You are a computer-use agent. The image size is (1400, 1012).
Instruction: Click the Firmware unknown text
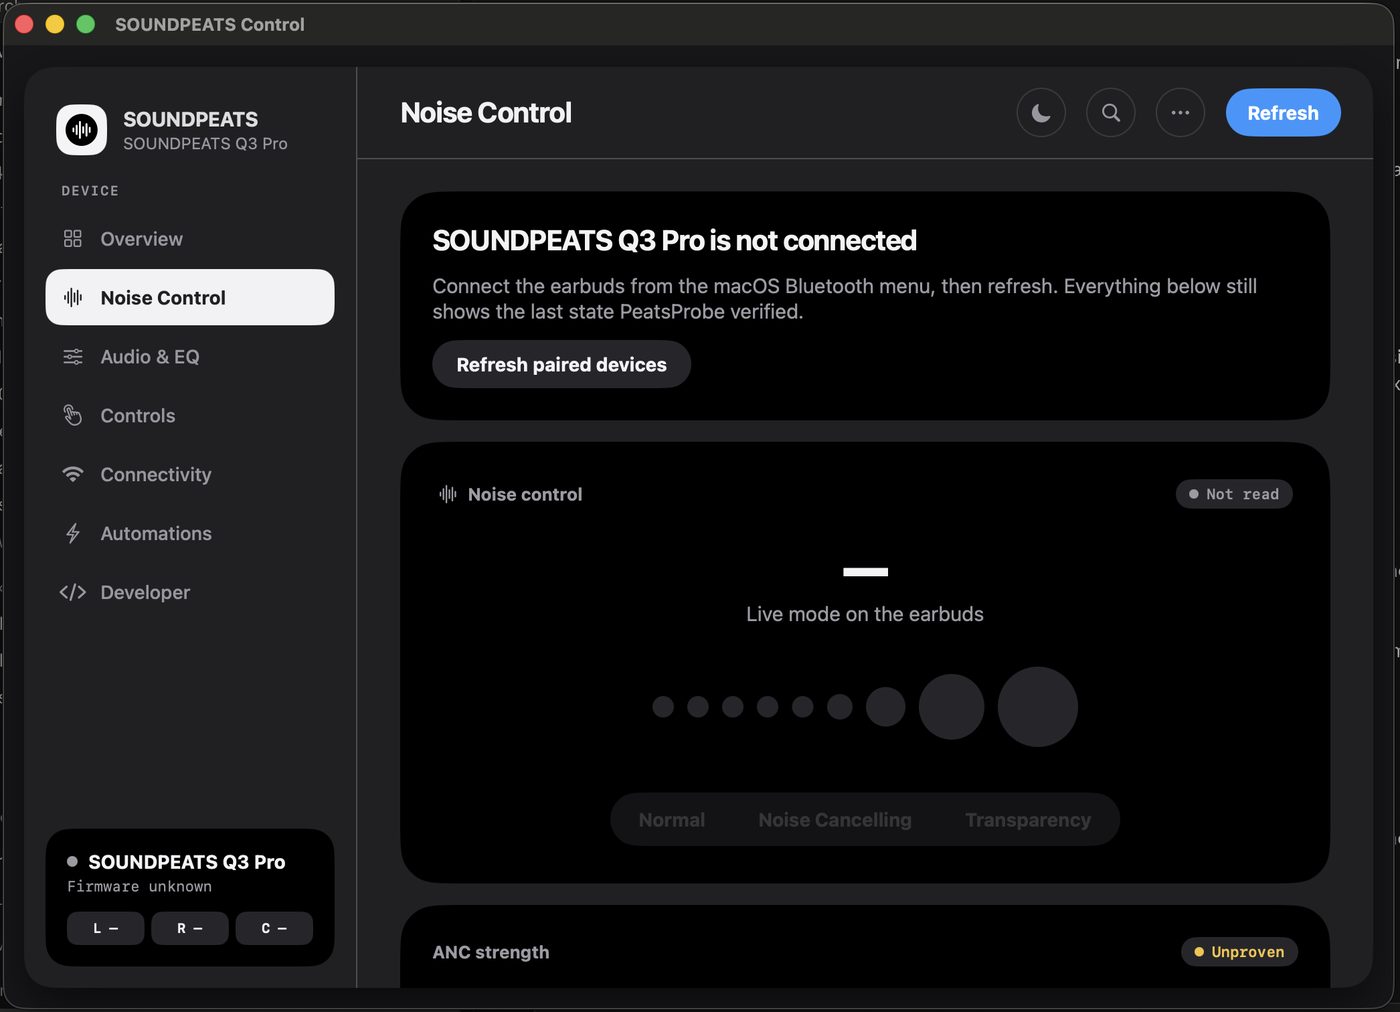point(139,887)
